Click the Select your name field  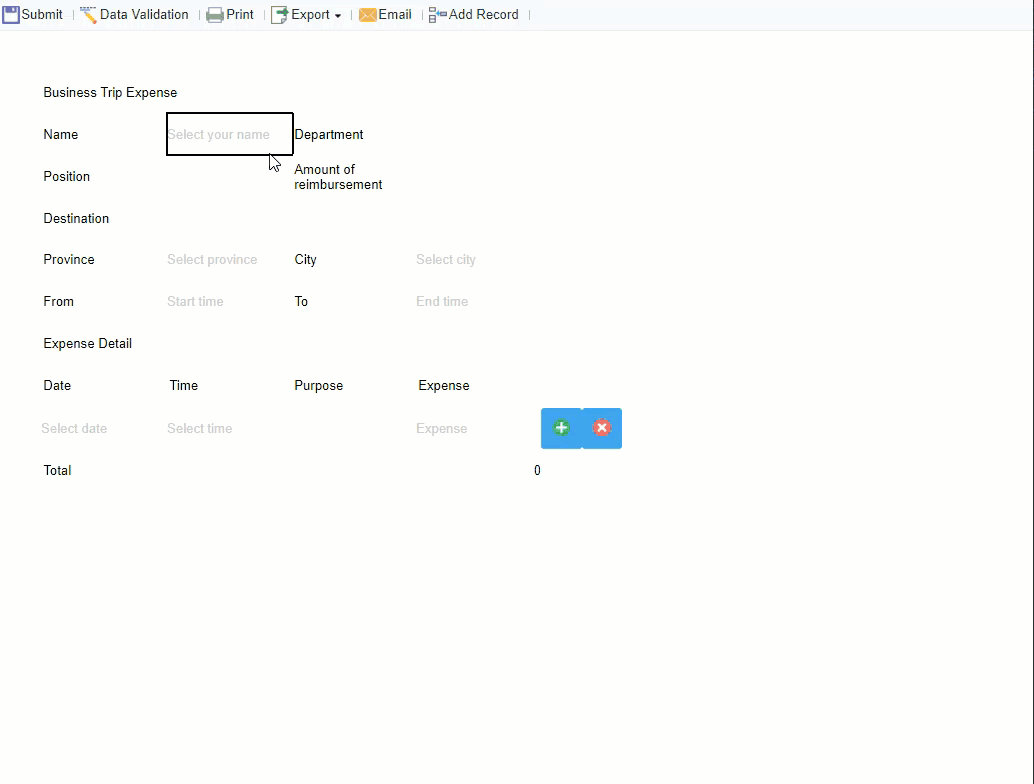229,133
